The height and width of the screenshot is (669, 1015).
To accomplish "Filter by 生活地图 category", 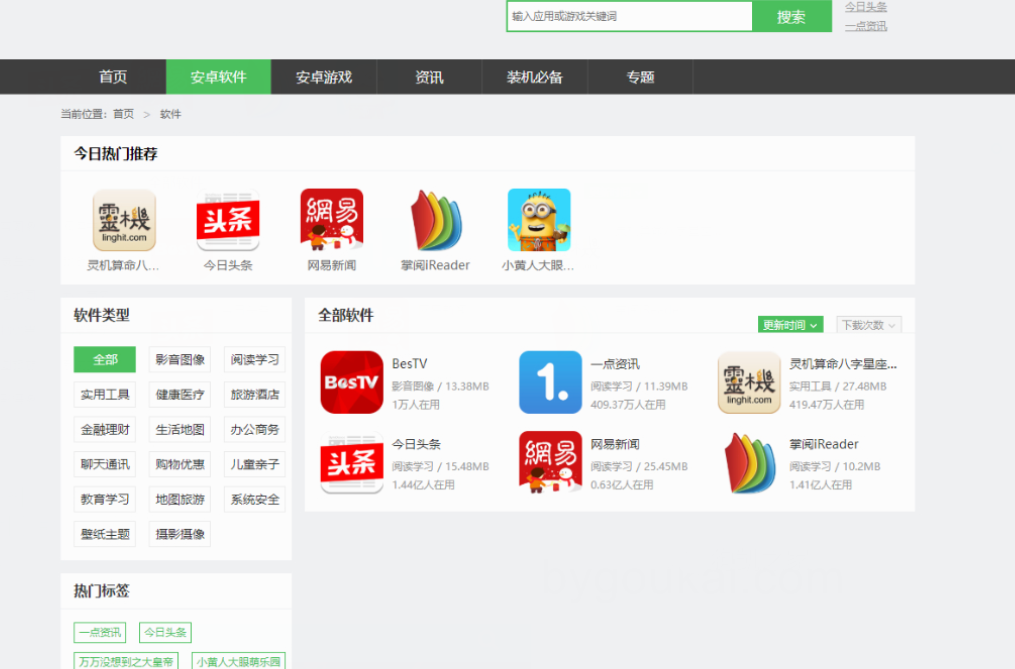I will (180, 429).
